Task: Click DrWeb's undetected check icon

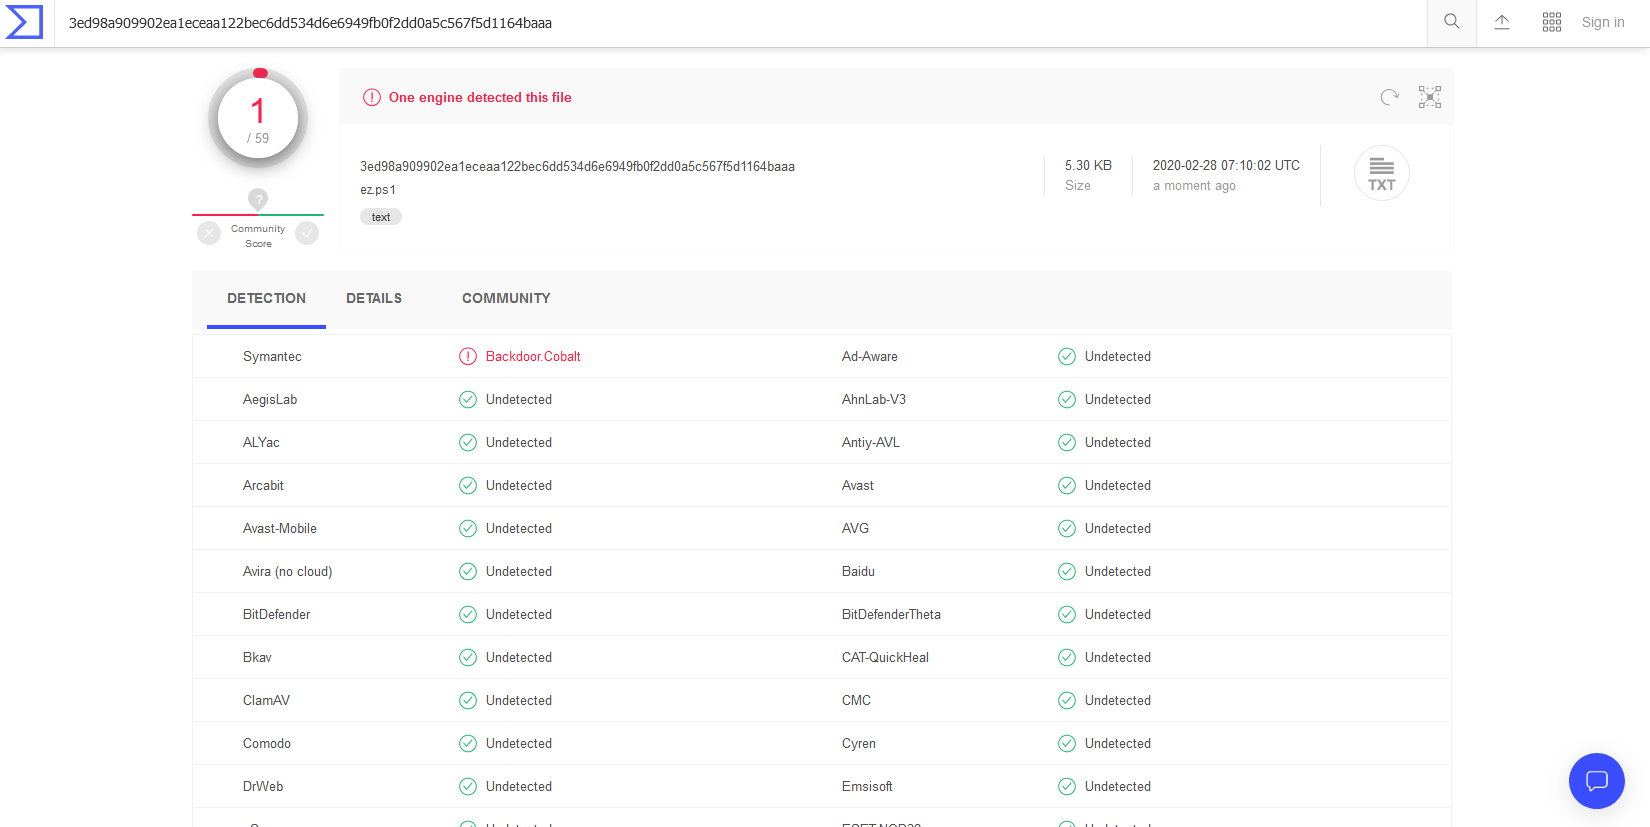Action: [x=468, y=786]
